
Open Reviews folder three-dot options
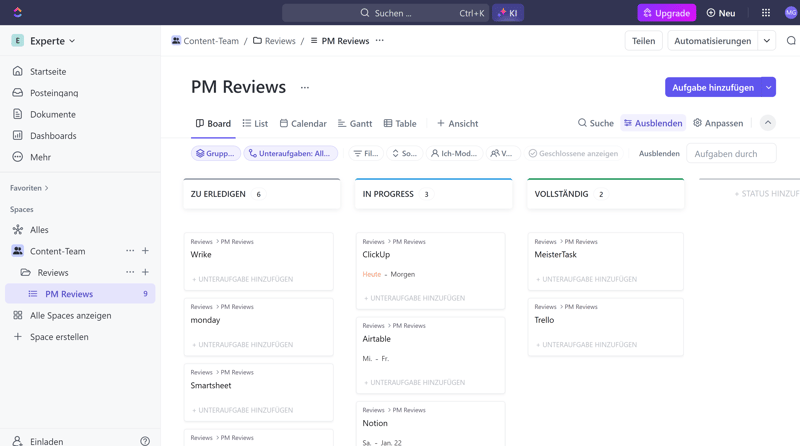pyautogui.click(x=130, y=272)
